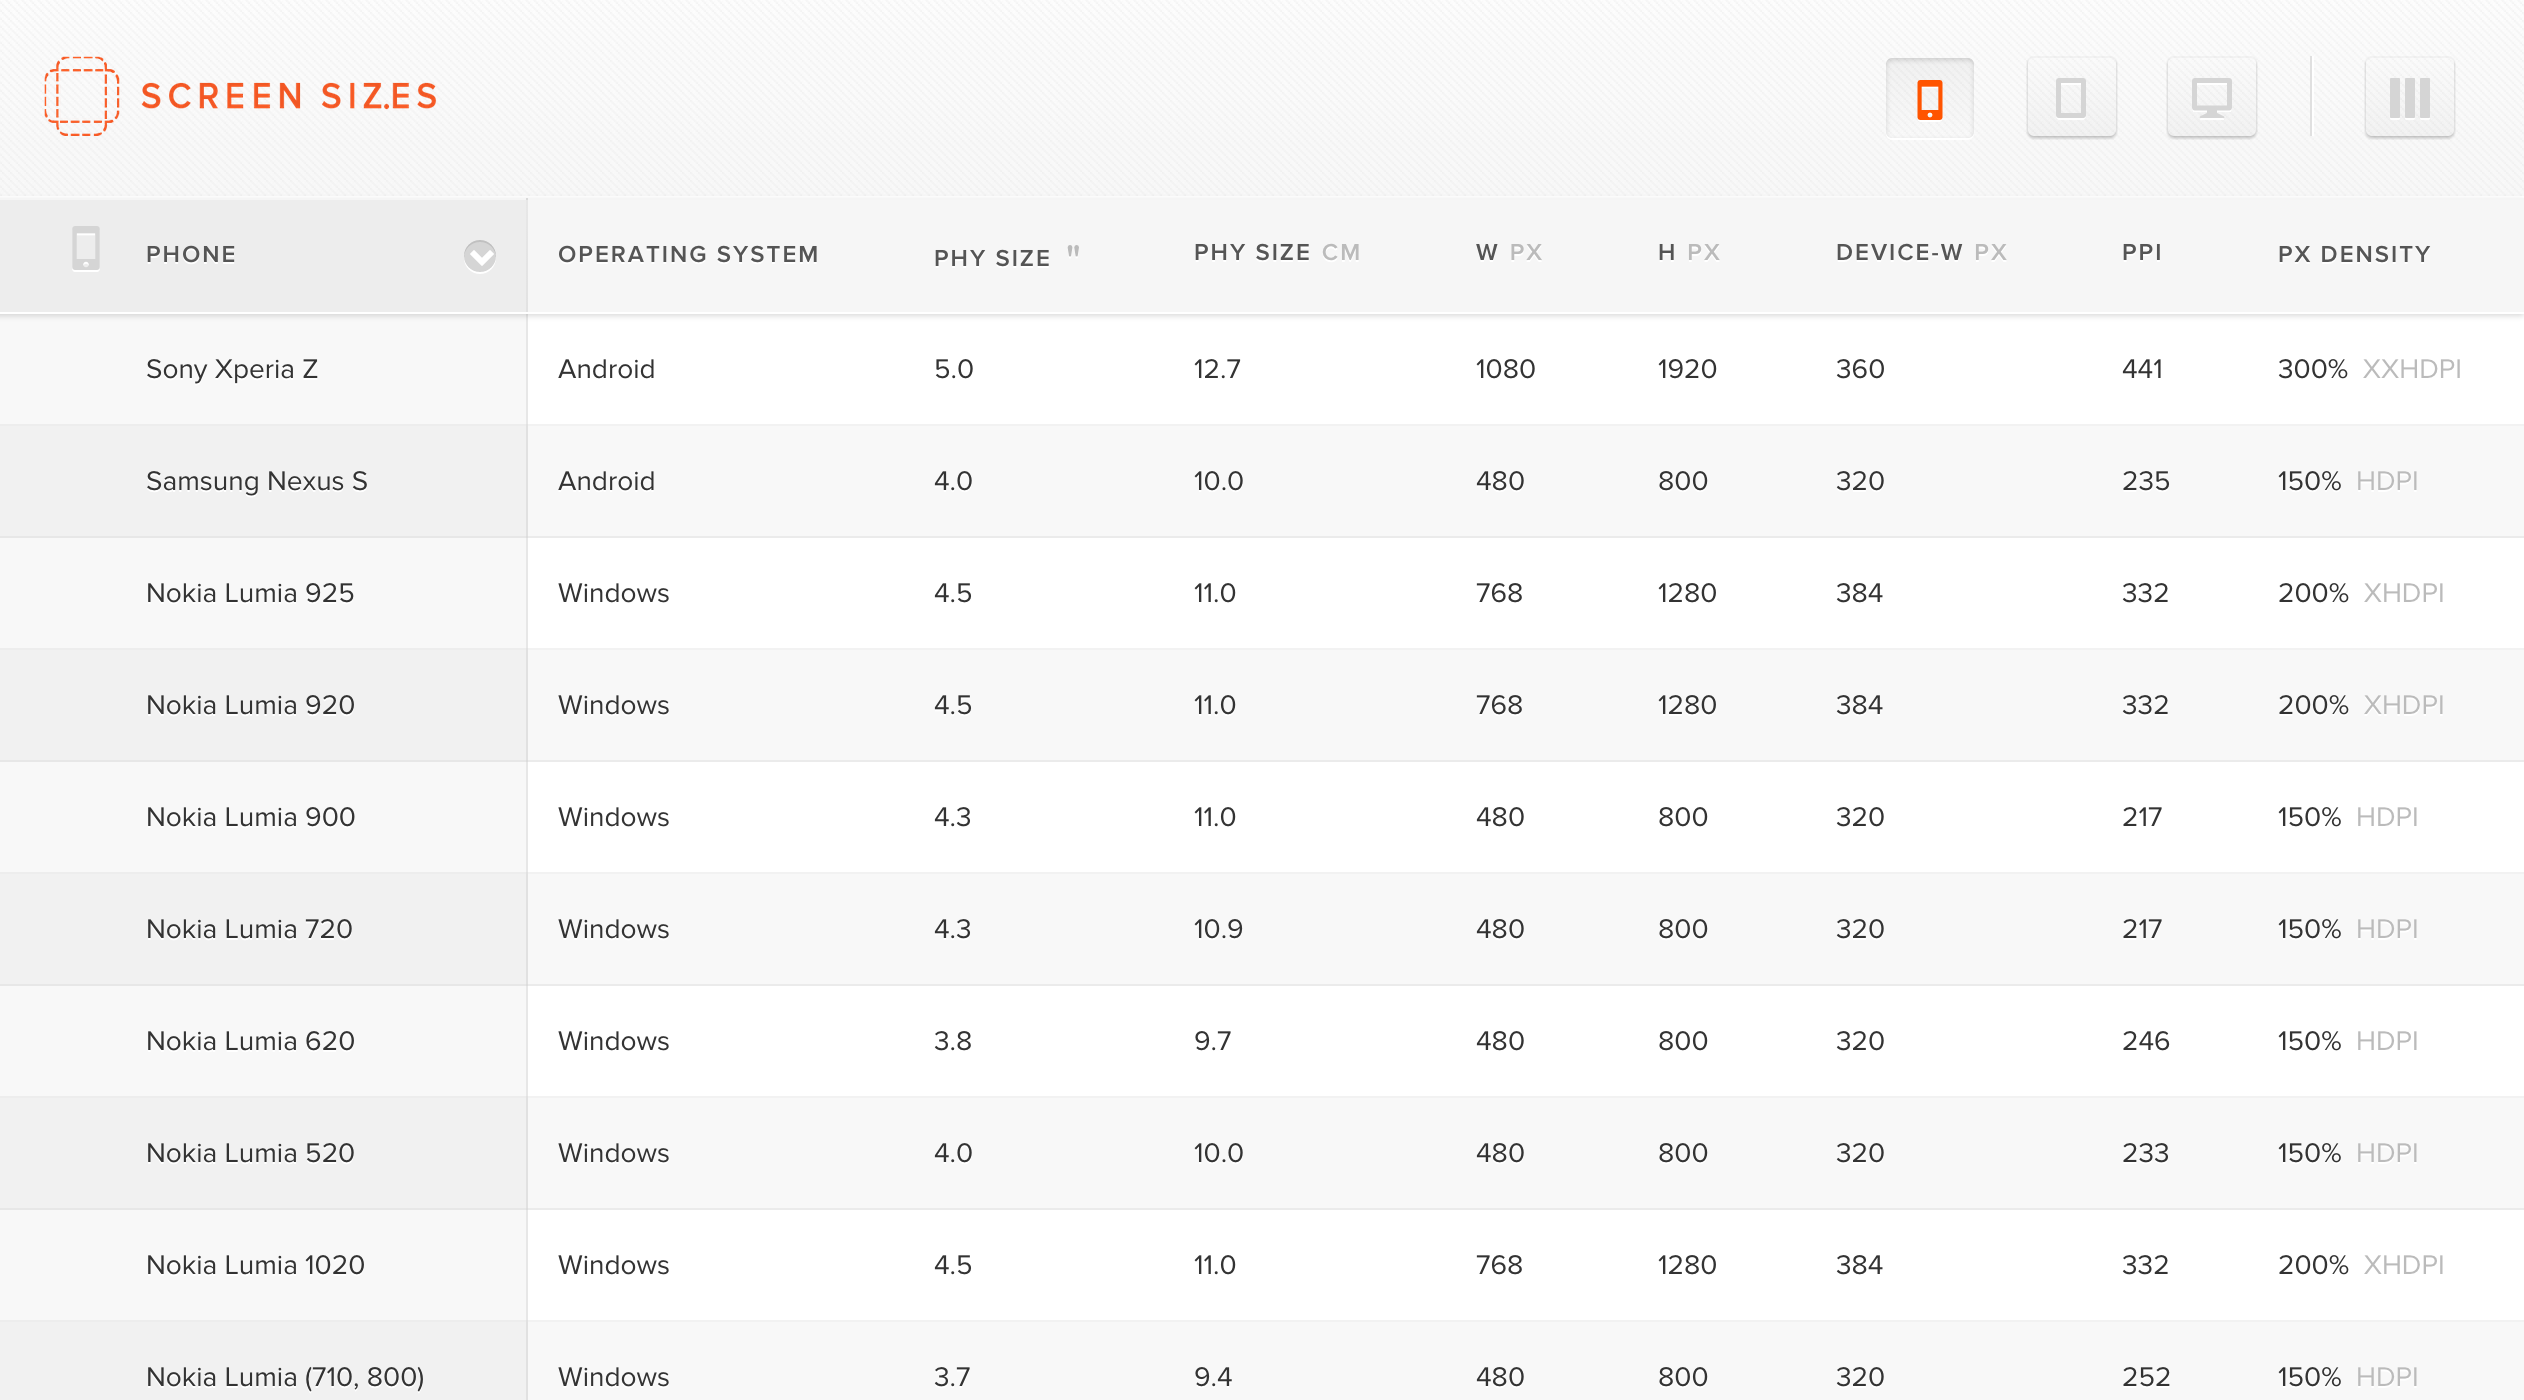2524x1400 pixels.
Task: Click the 1080 width value for Sony Xperia Z
Action: pyautogui.click(x=1505, y=369)
